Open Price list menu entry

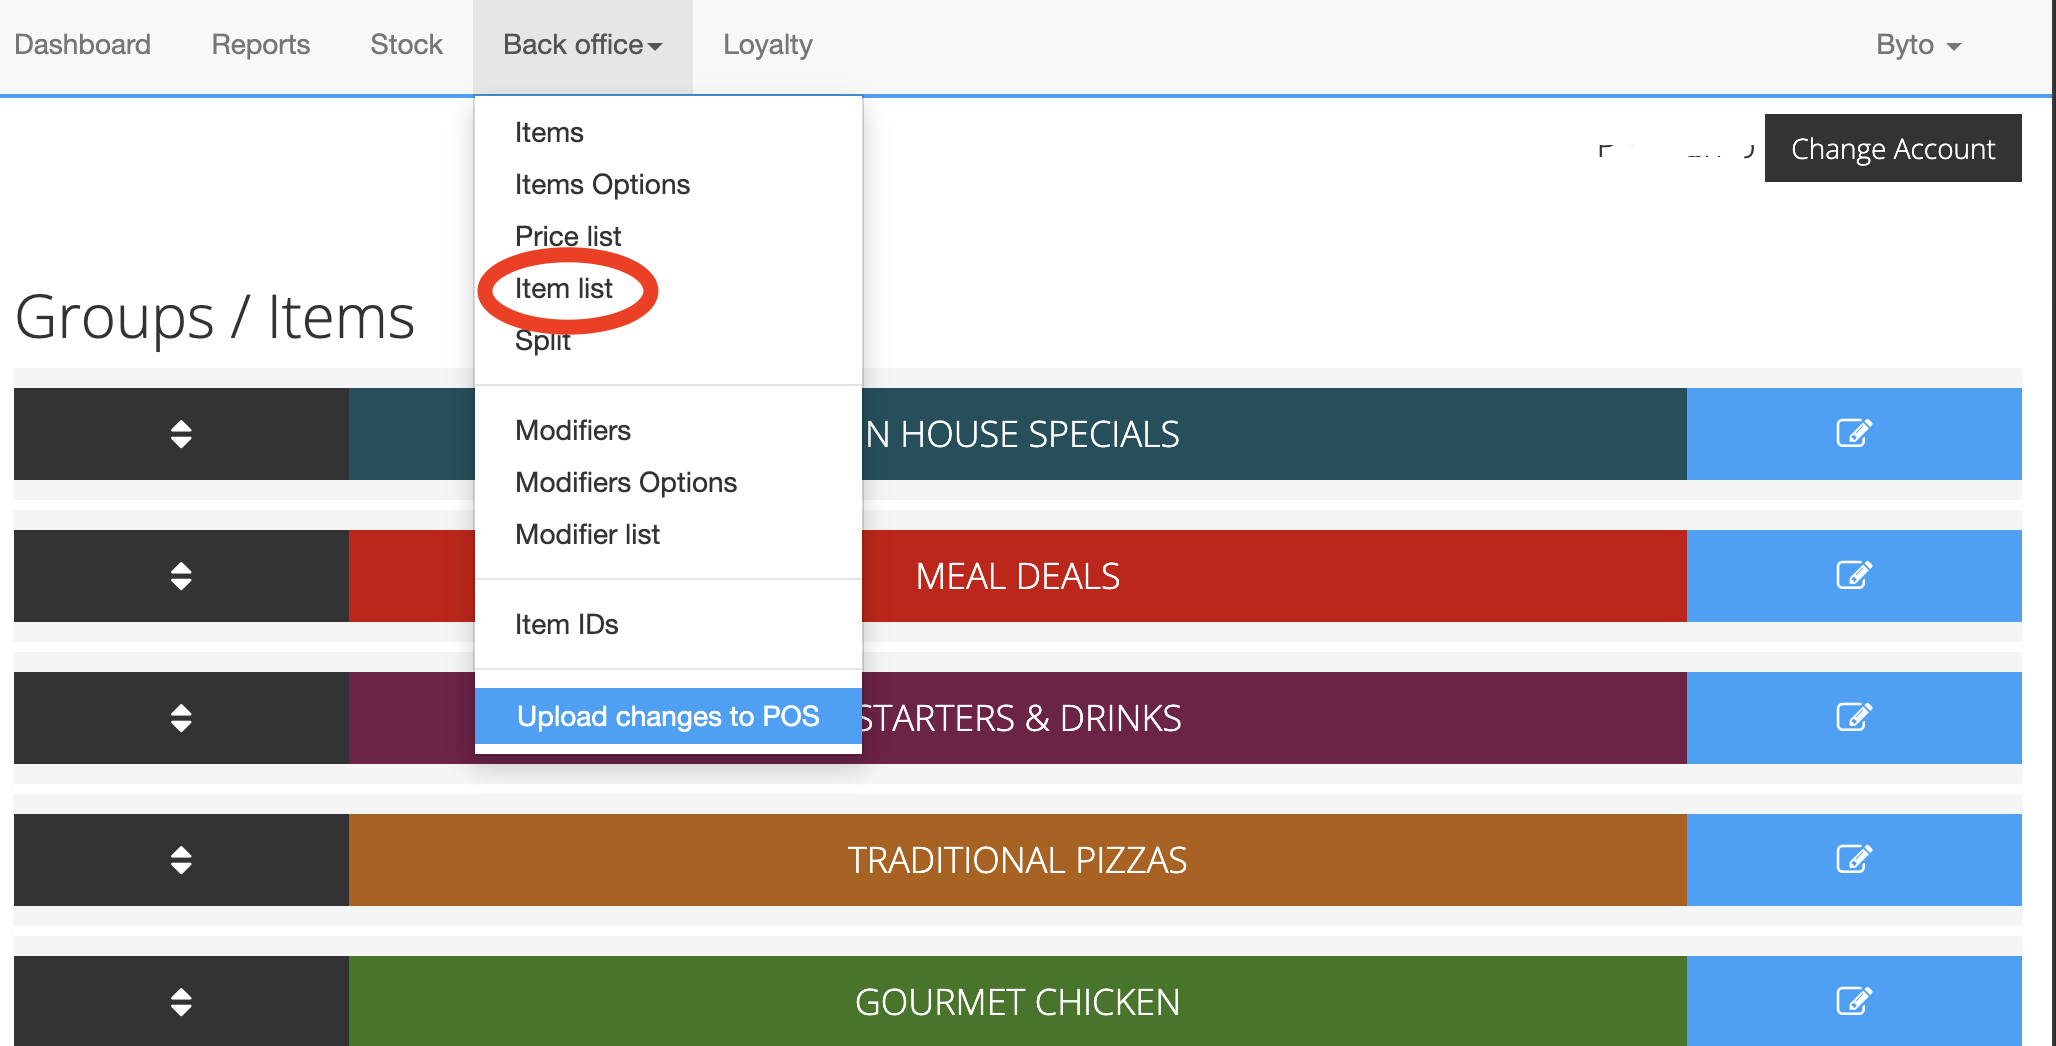(568, 237)
